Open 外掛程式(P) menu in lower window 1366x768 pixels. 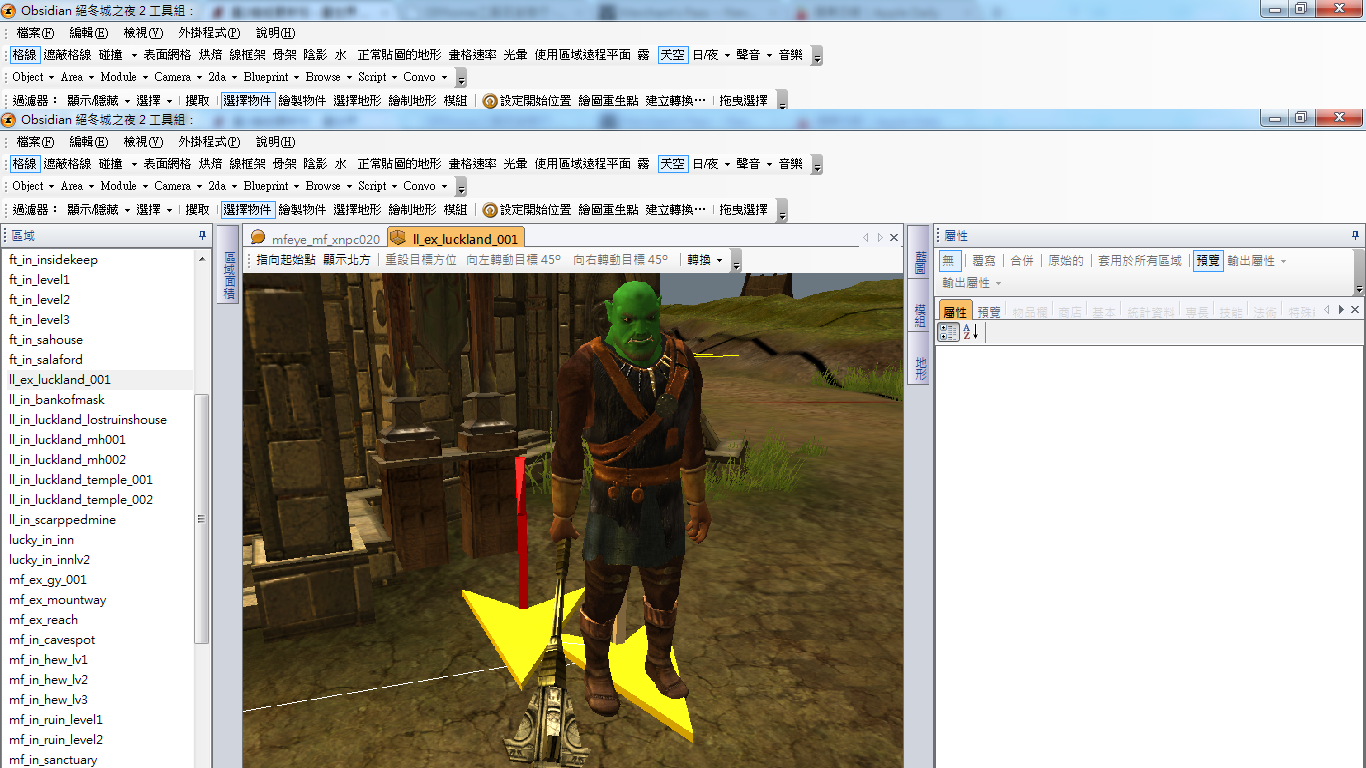(209, 142)
